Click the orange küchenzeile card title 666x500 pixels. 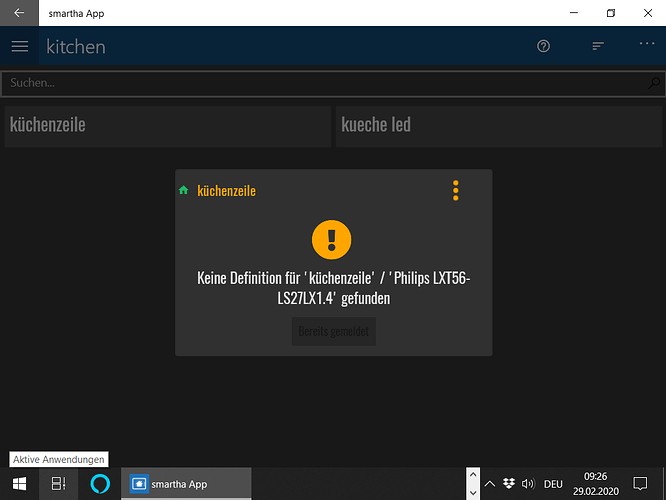coord(226,191)
